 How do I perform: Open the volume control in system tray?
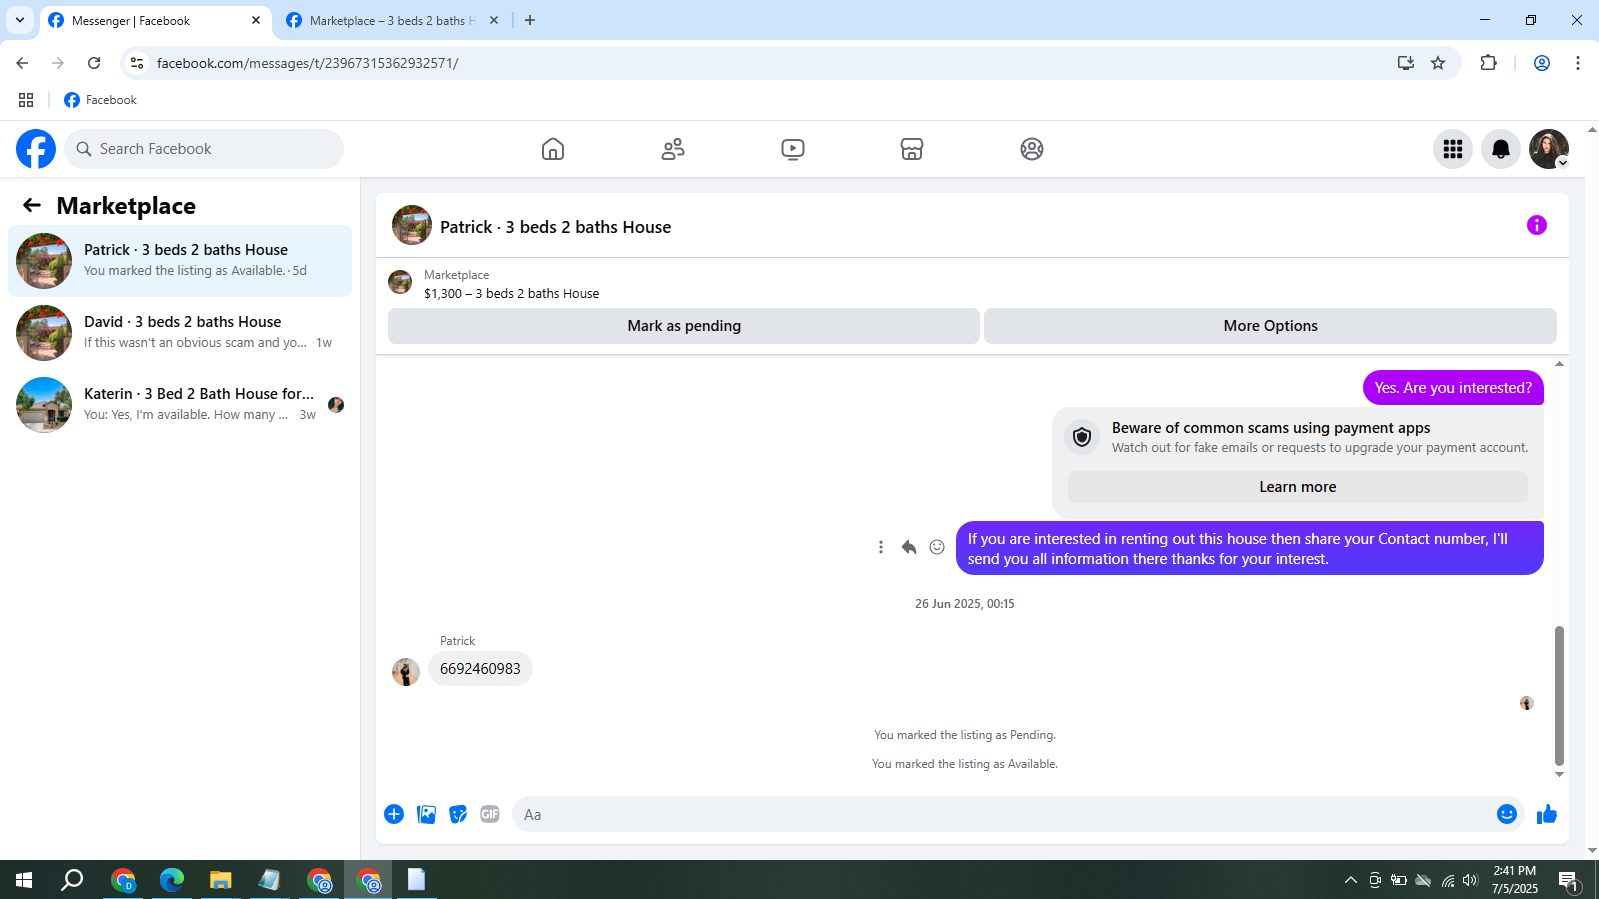1470,880
